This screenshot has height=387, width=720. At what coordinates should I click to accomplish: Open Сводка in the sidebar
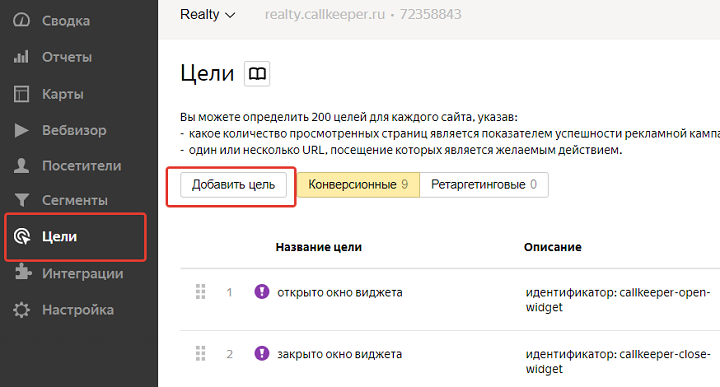pos(66,21)
